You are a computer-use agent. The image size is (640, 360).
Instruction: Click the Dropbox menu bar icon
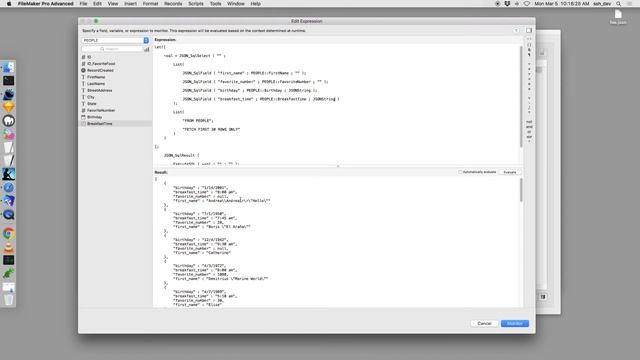point(507,4)
